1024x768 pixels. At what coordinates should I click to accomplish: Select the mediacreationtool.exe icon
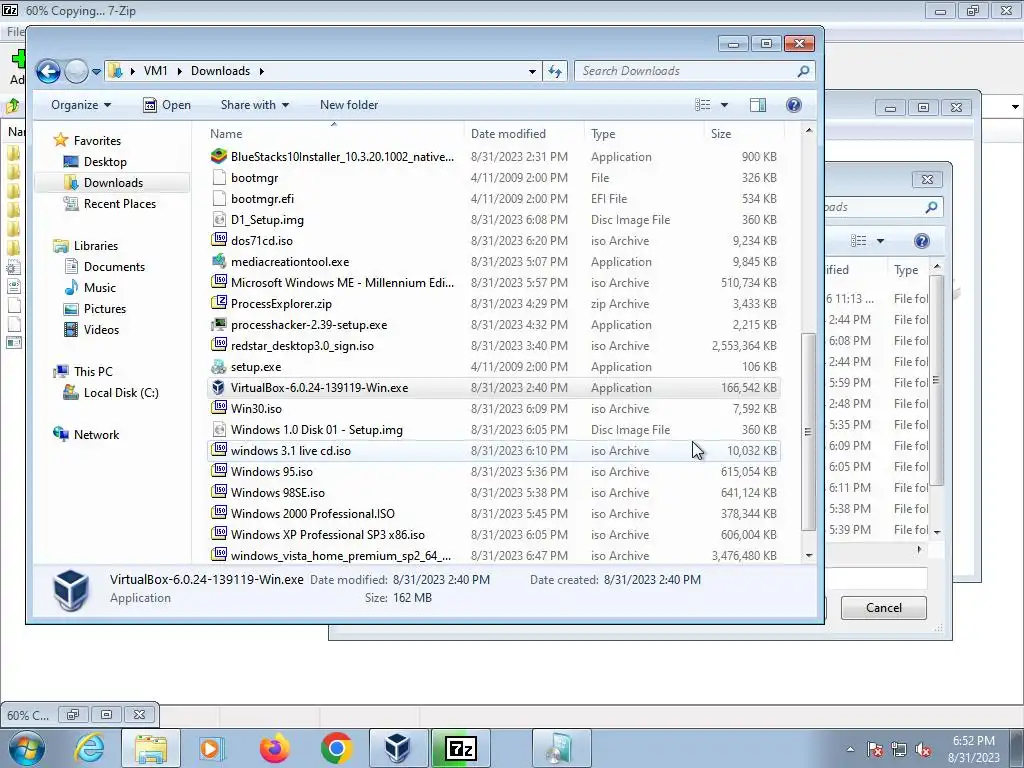[219, 261]
